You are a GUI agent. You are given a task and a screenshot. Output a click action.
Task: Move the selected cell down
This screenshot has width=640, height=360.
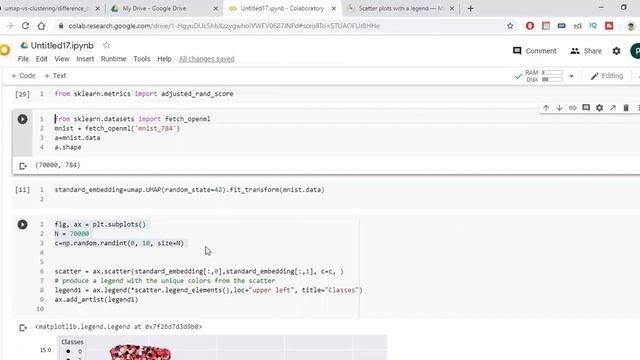coord(559,108)
